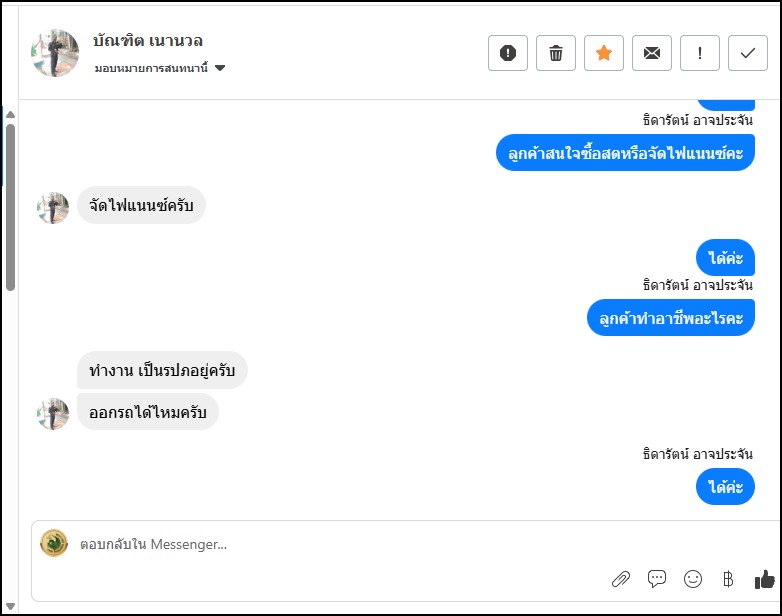Screen dimensions: 782x616
Task: Type in the ตอบกลับใน Messenger reply field
Action: (300, 544)
